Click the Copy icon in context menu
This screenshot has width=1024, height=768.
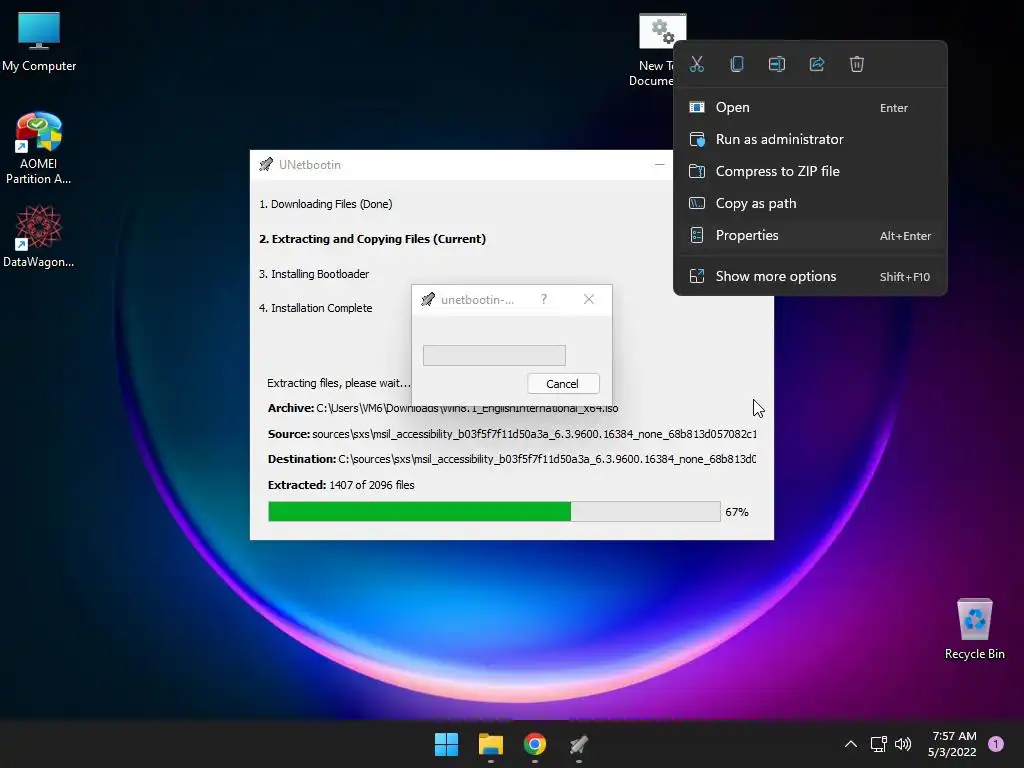coord(737,64)
